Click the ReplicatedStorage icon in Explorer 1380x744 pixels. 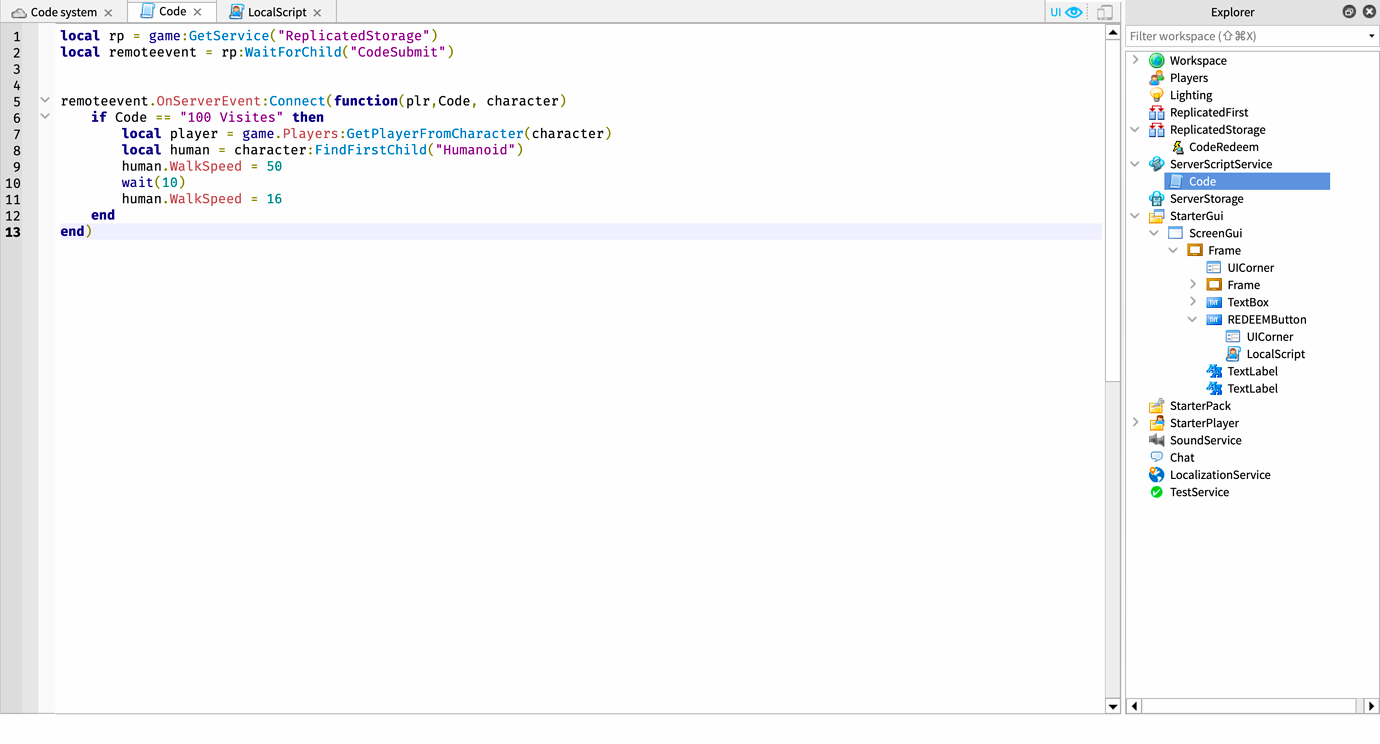coord(1157,130)
